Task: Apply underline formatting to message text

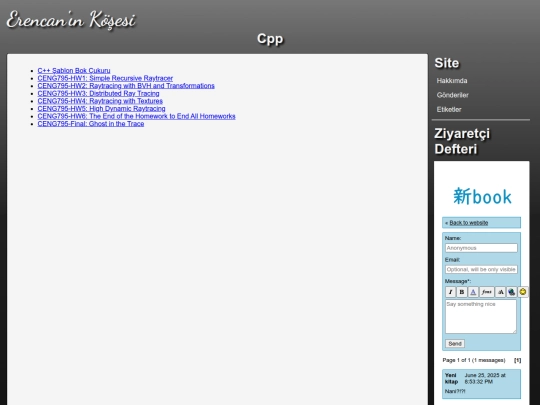Action: (473, 292)
